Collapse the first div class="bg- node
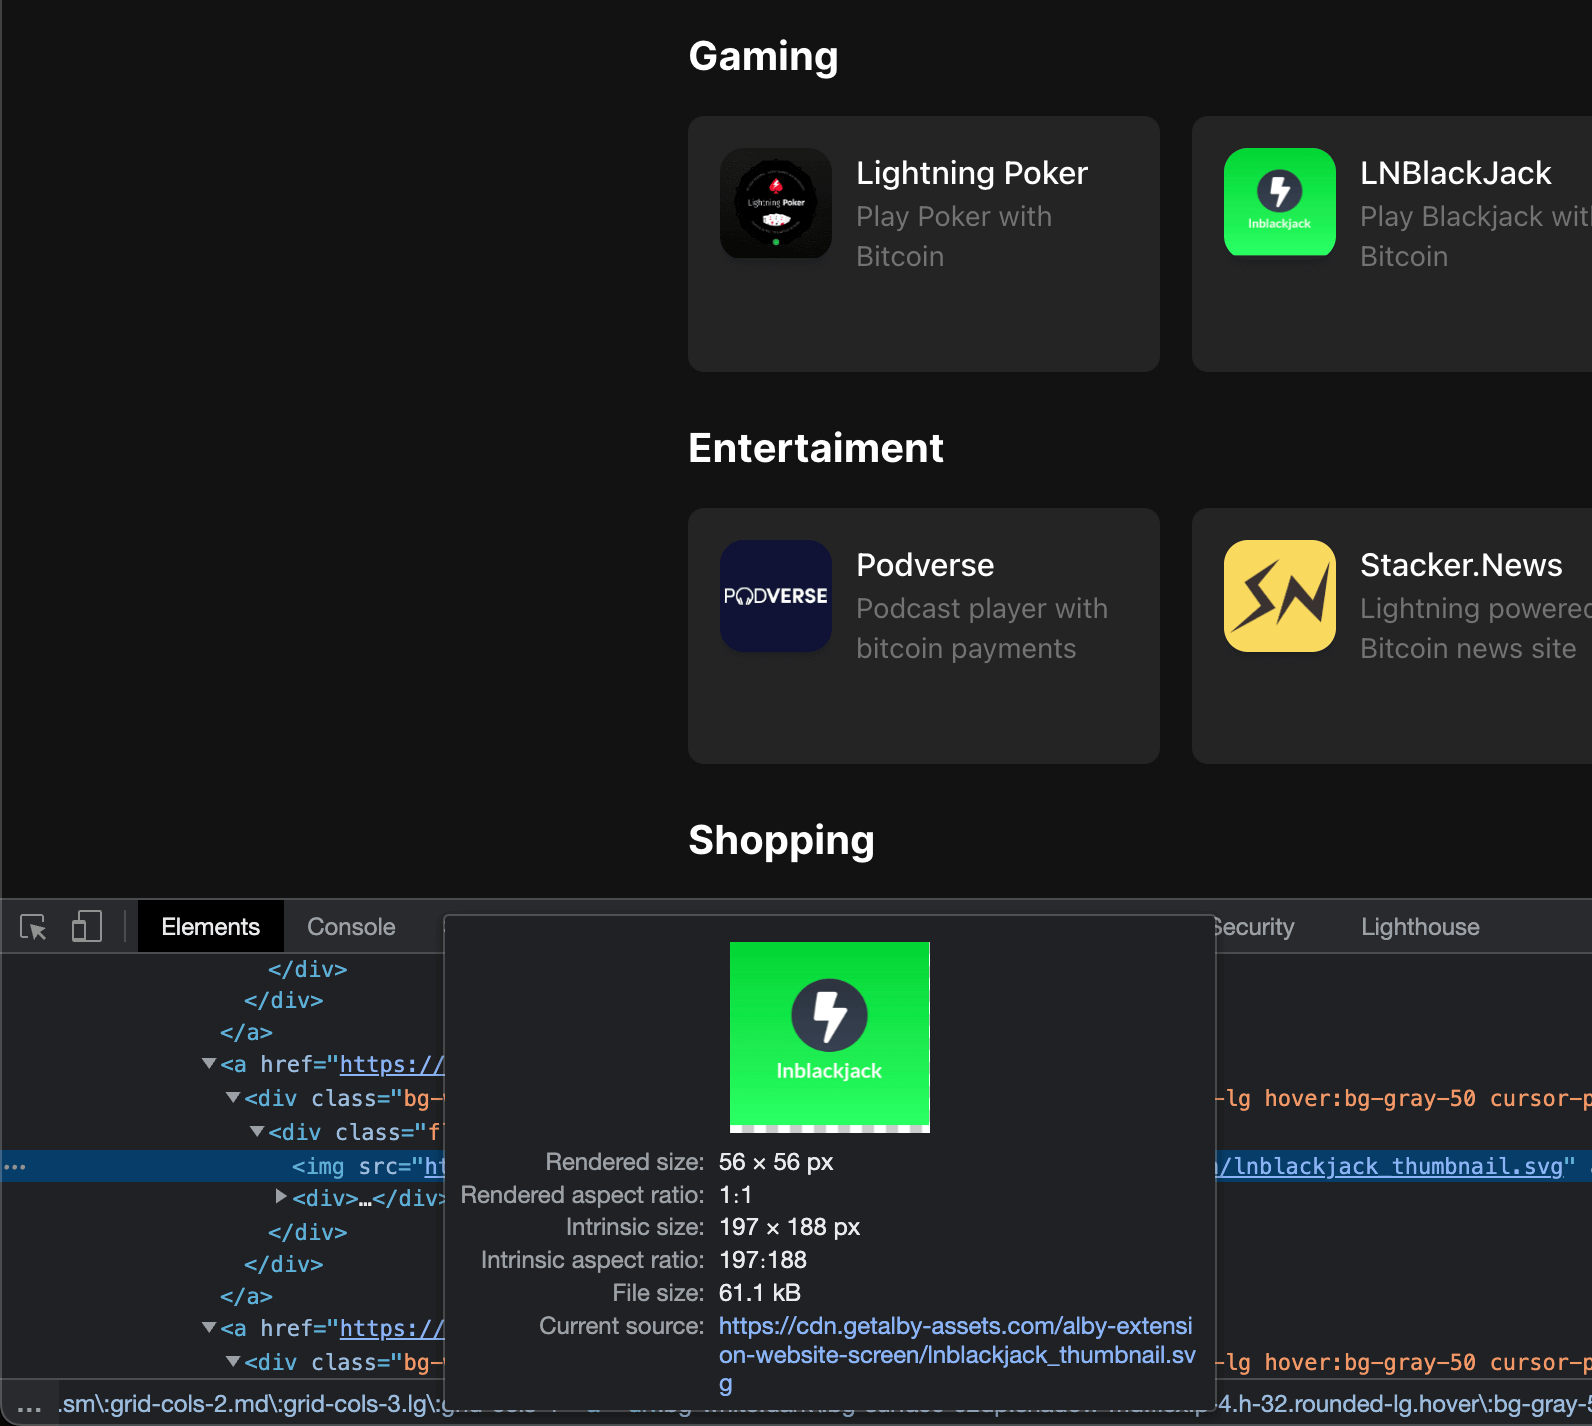This screenshot has width=1592, height=1426. [233, 1098]
